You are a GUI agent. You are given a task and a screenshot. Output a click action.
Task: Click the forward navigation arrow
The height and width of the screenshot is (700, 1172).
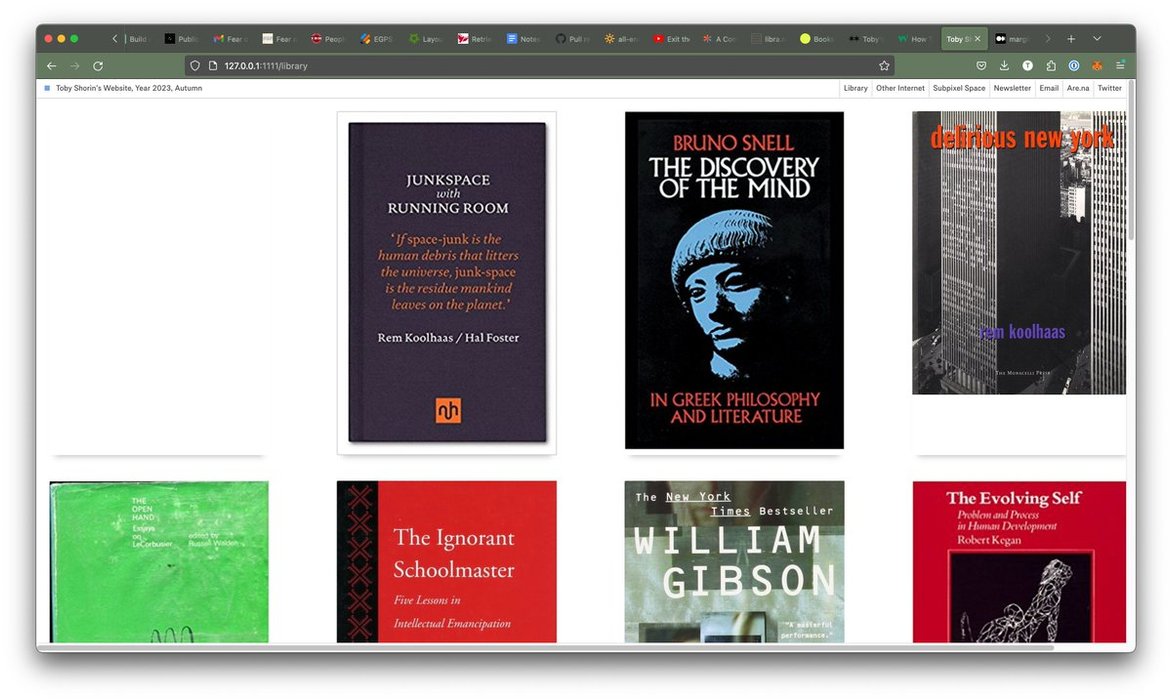coord(75,66)
